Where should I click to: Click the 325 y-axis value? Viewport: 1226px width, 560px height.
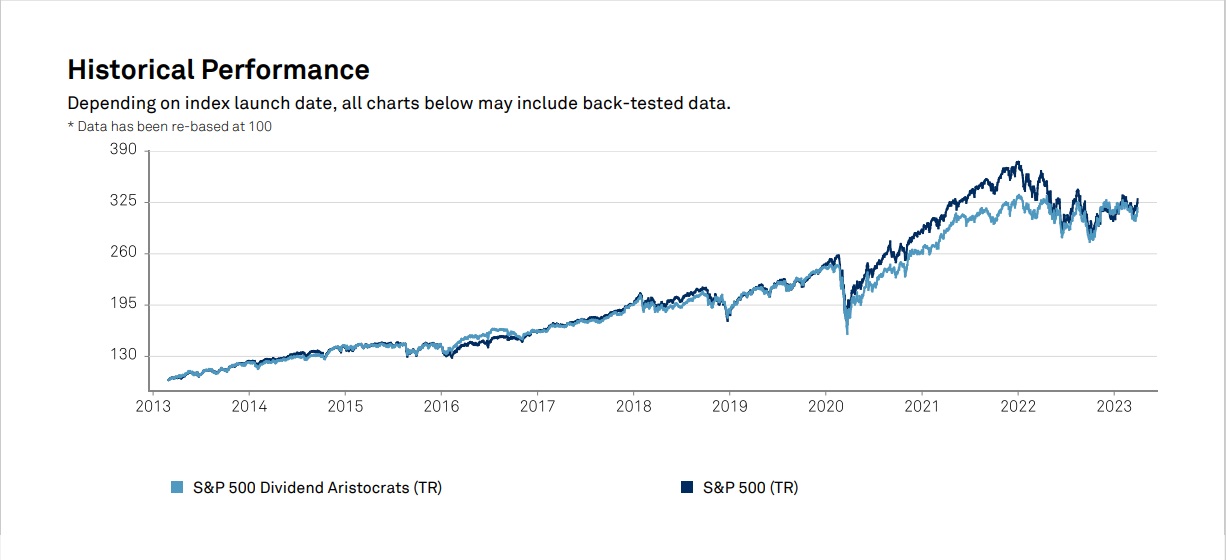click(x=122, y=202)
